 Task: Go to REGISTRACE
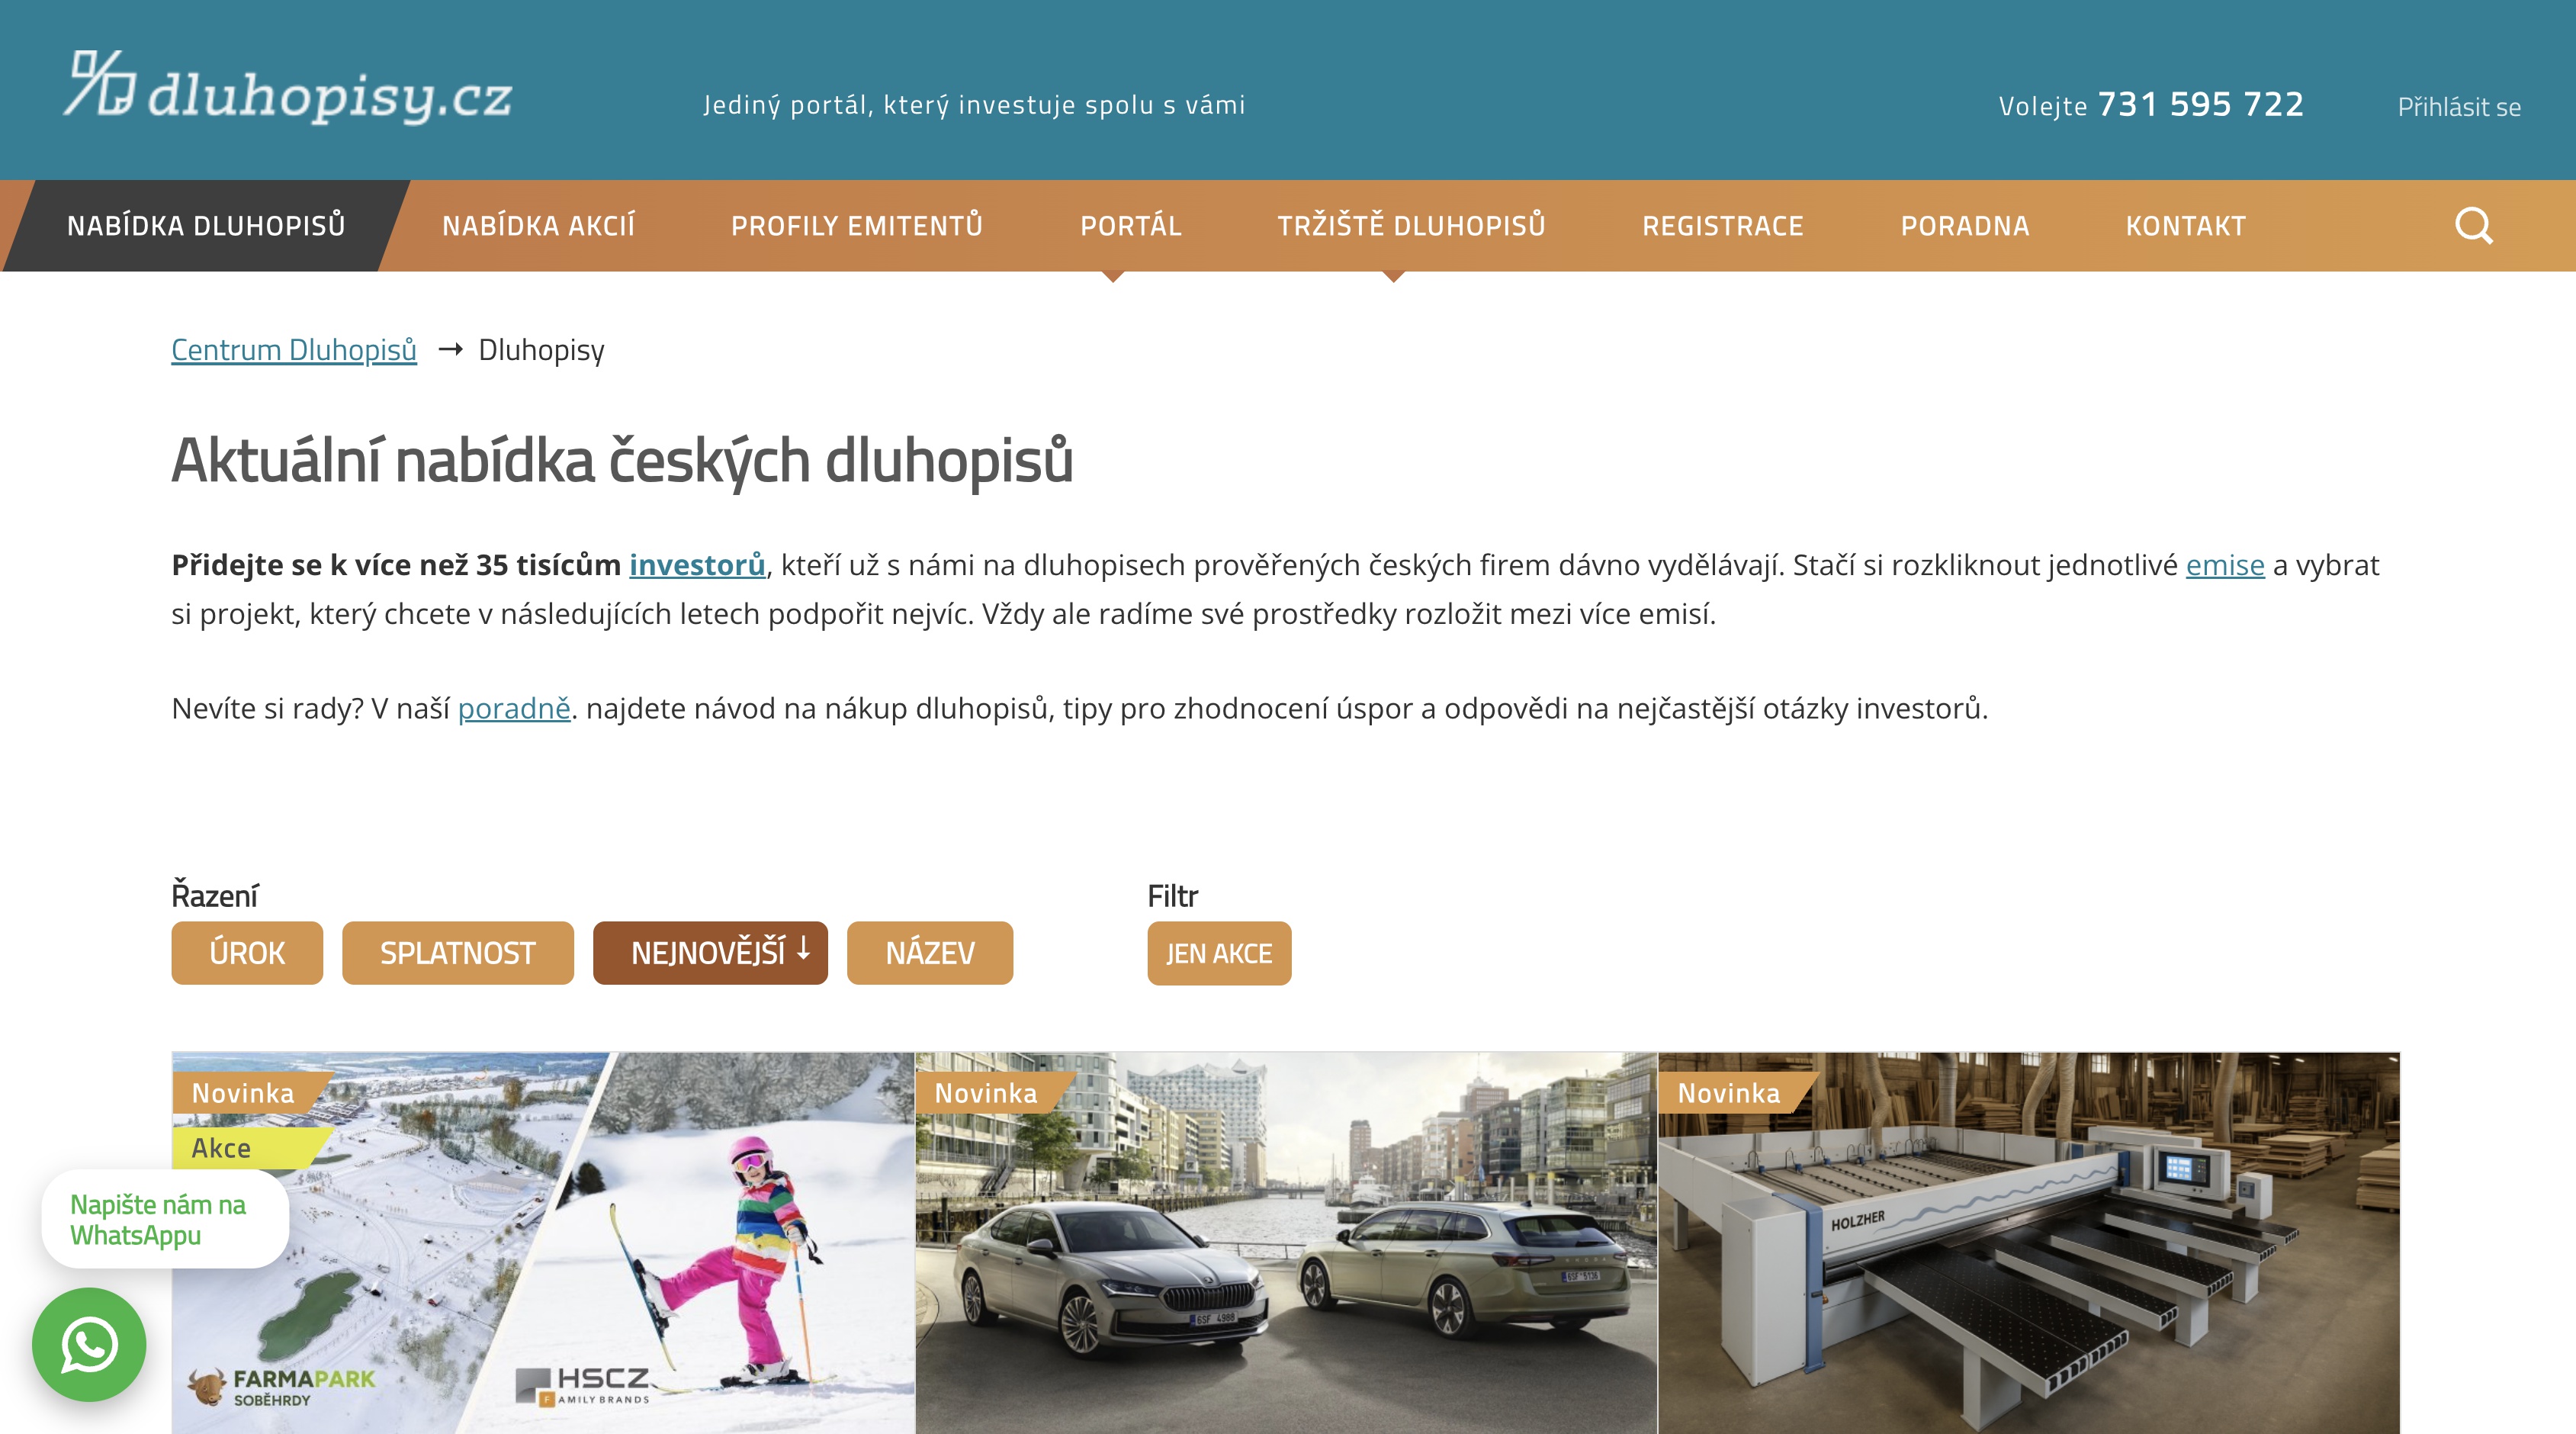(1723, 225)
